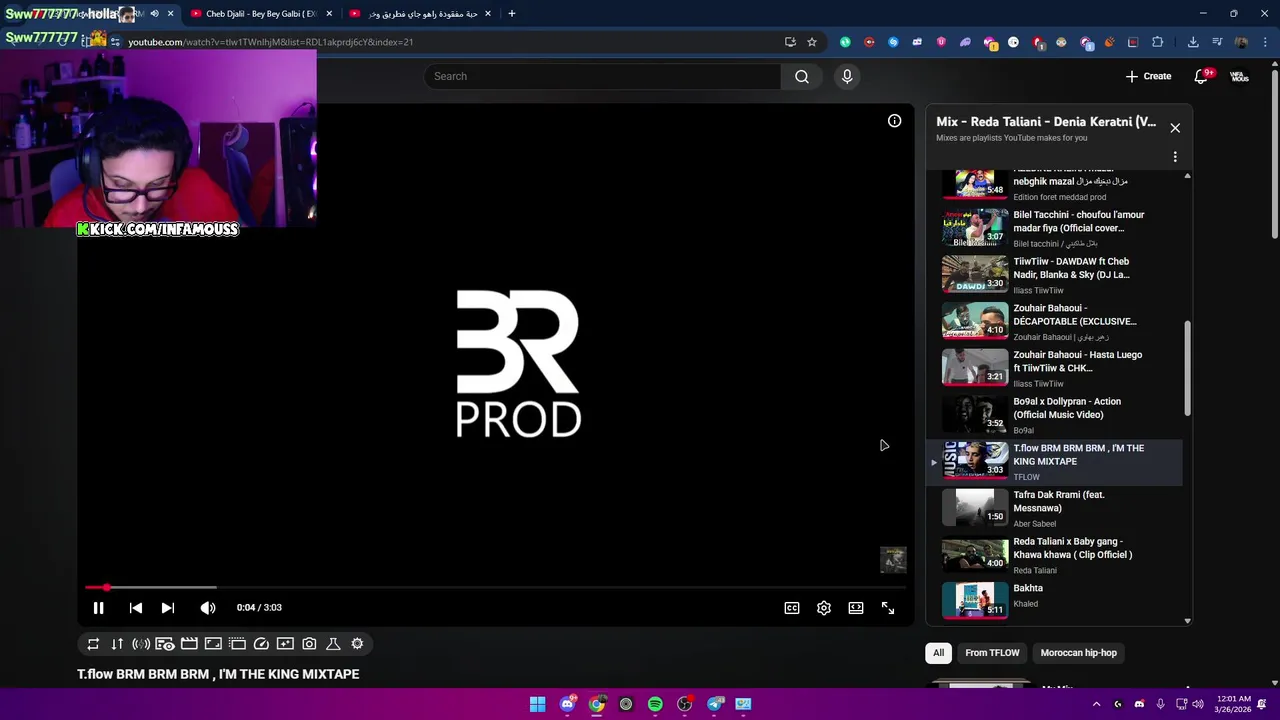The image size is (1280, 720).
Task: Close the Mix playlist panel
Action: click(1175, 128)
